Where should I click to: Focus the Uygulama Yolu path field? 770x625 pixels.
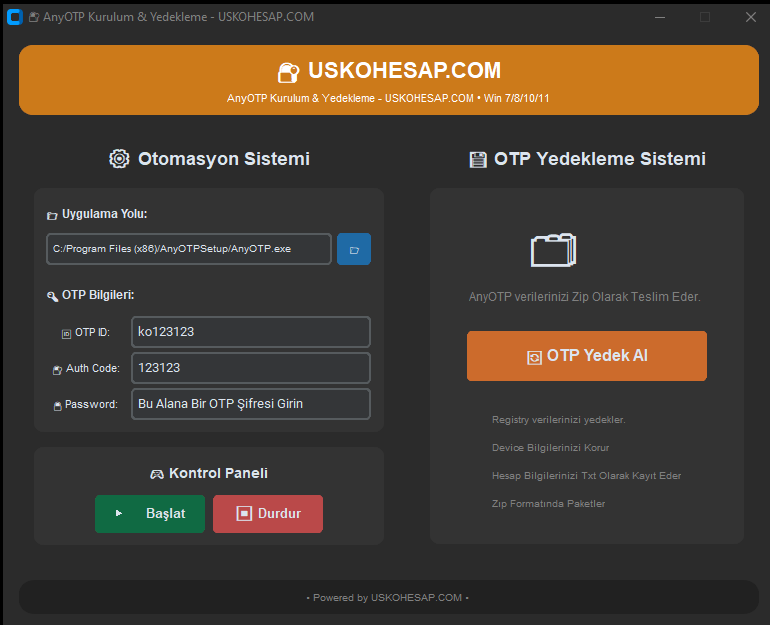[x=189, y=249]
